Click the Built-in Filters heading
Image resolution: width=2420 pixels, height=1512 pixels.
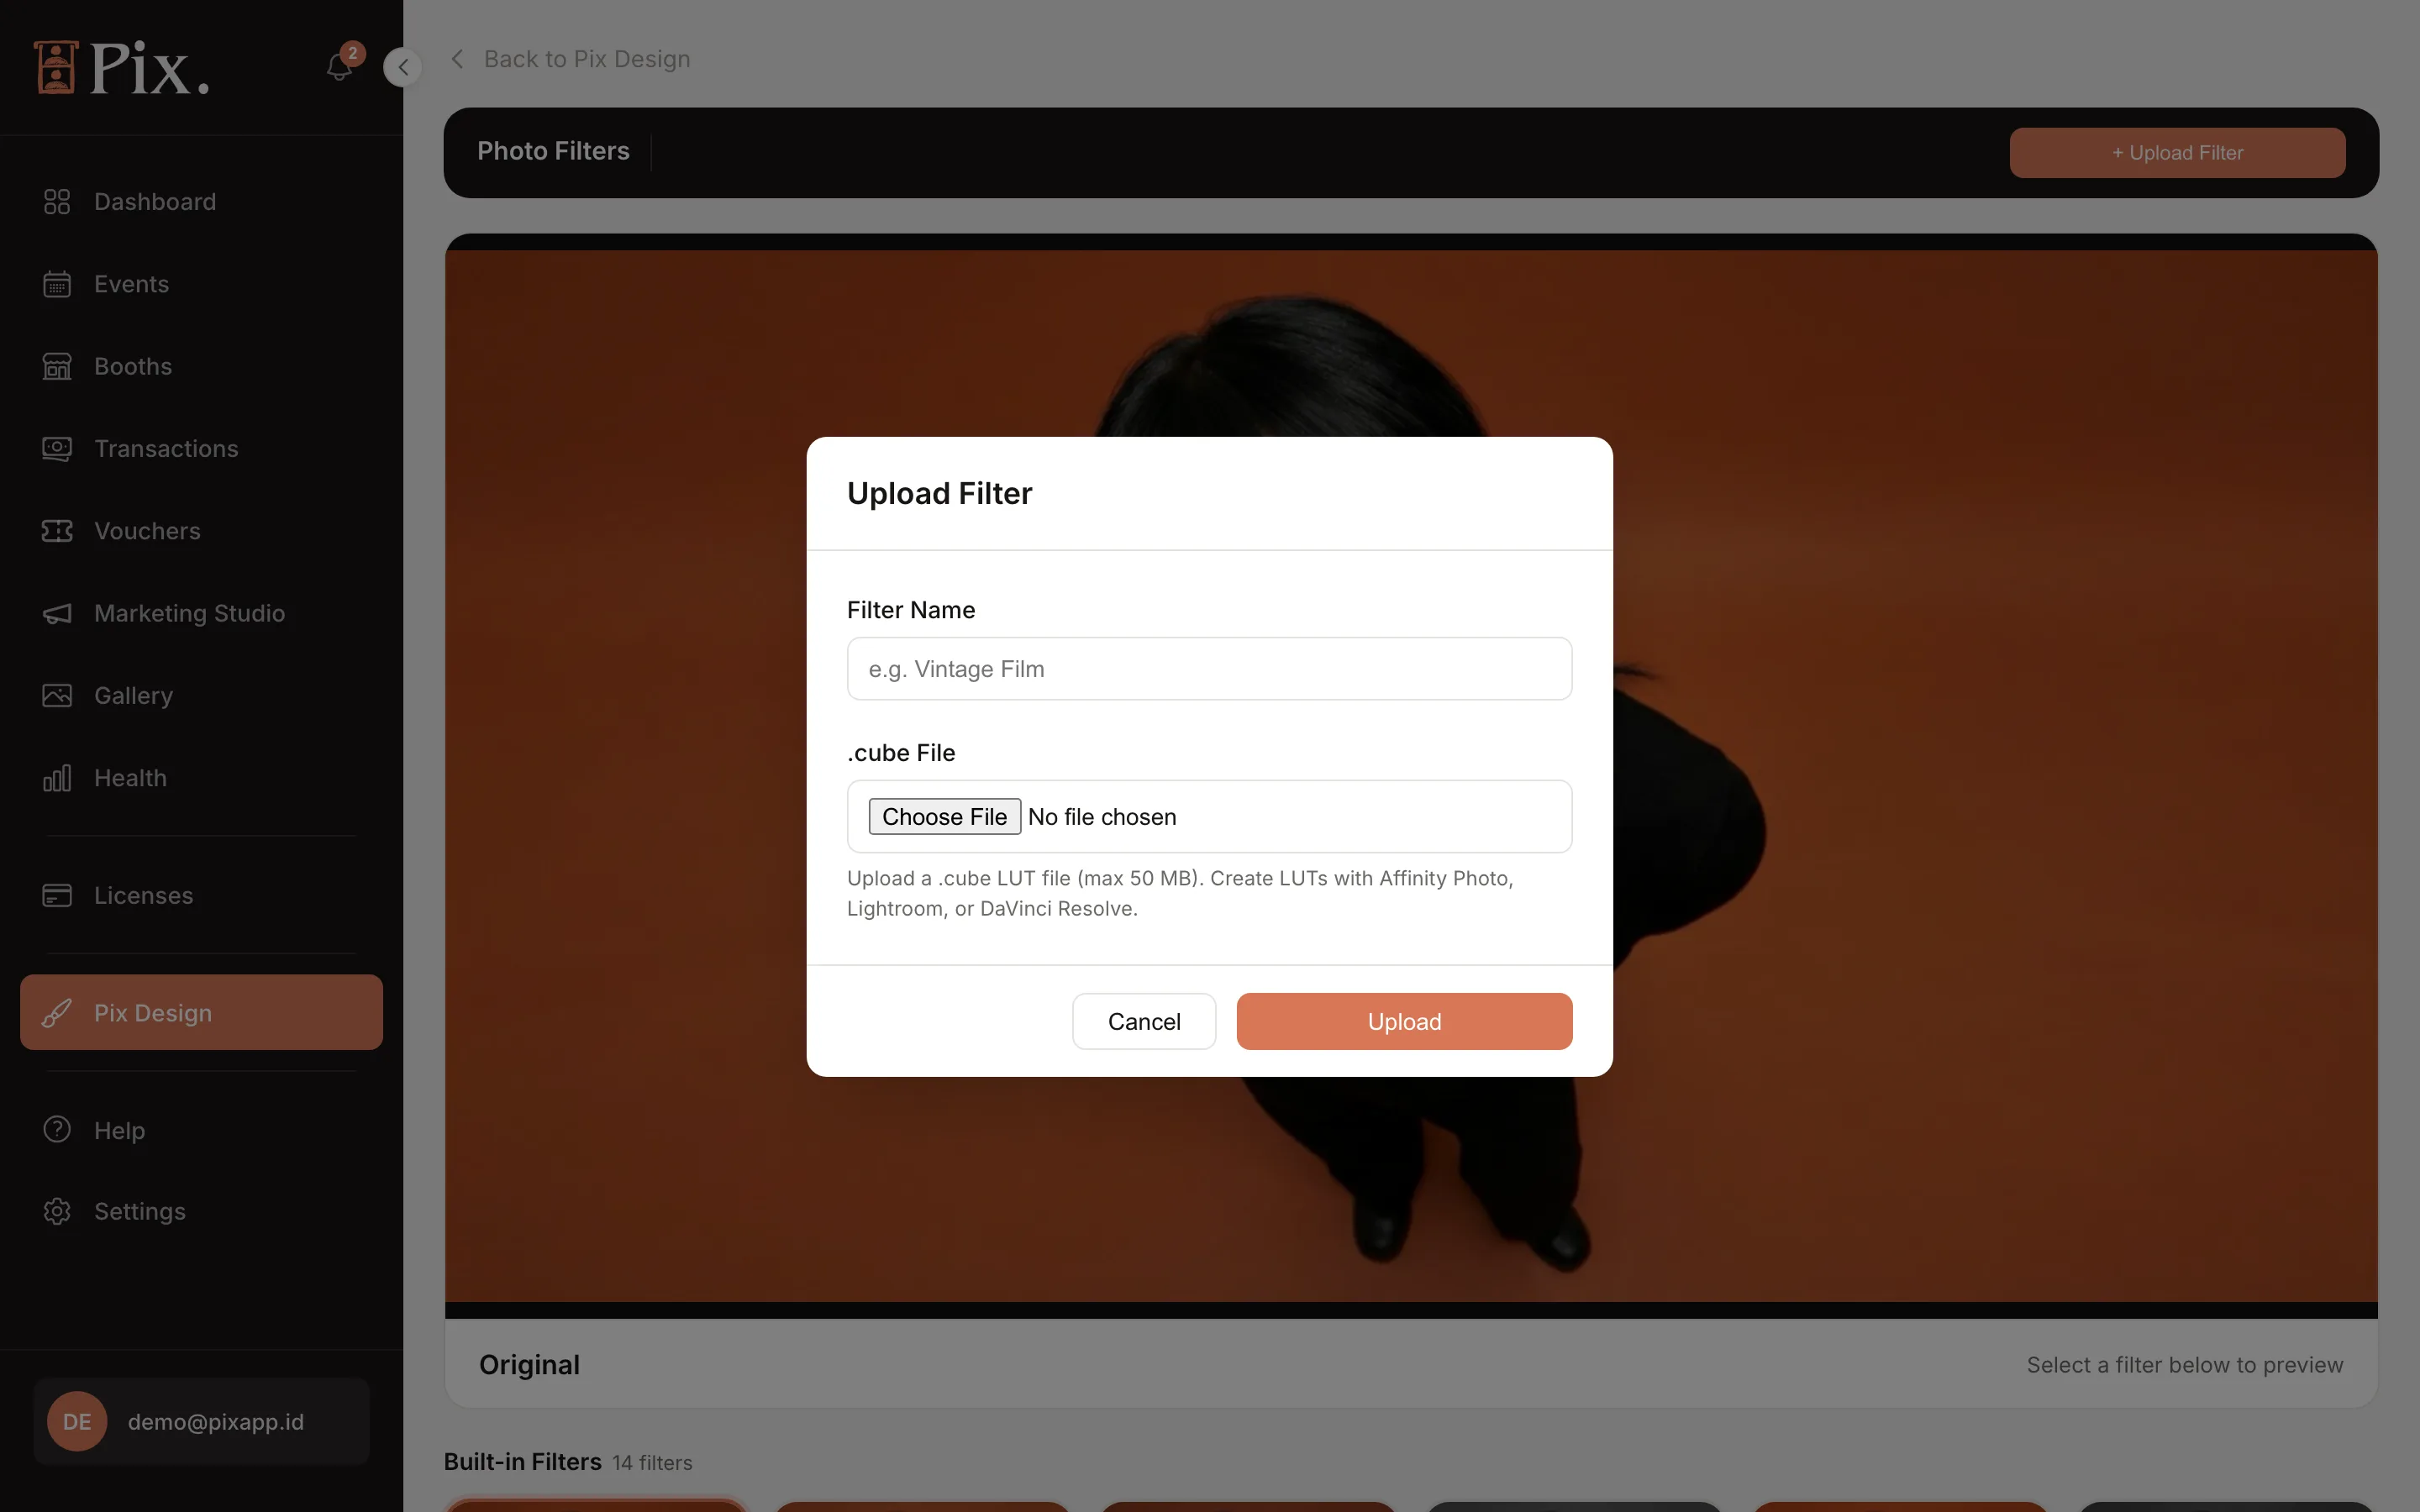(523, 1461)
